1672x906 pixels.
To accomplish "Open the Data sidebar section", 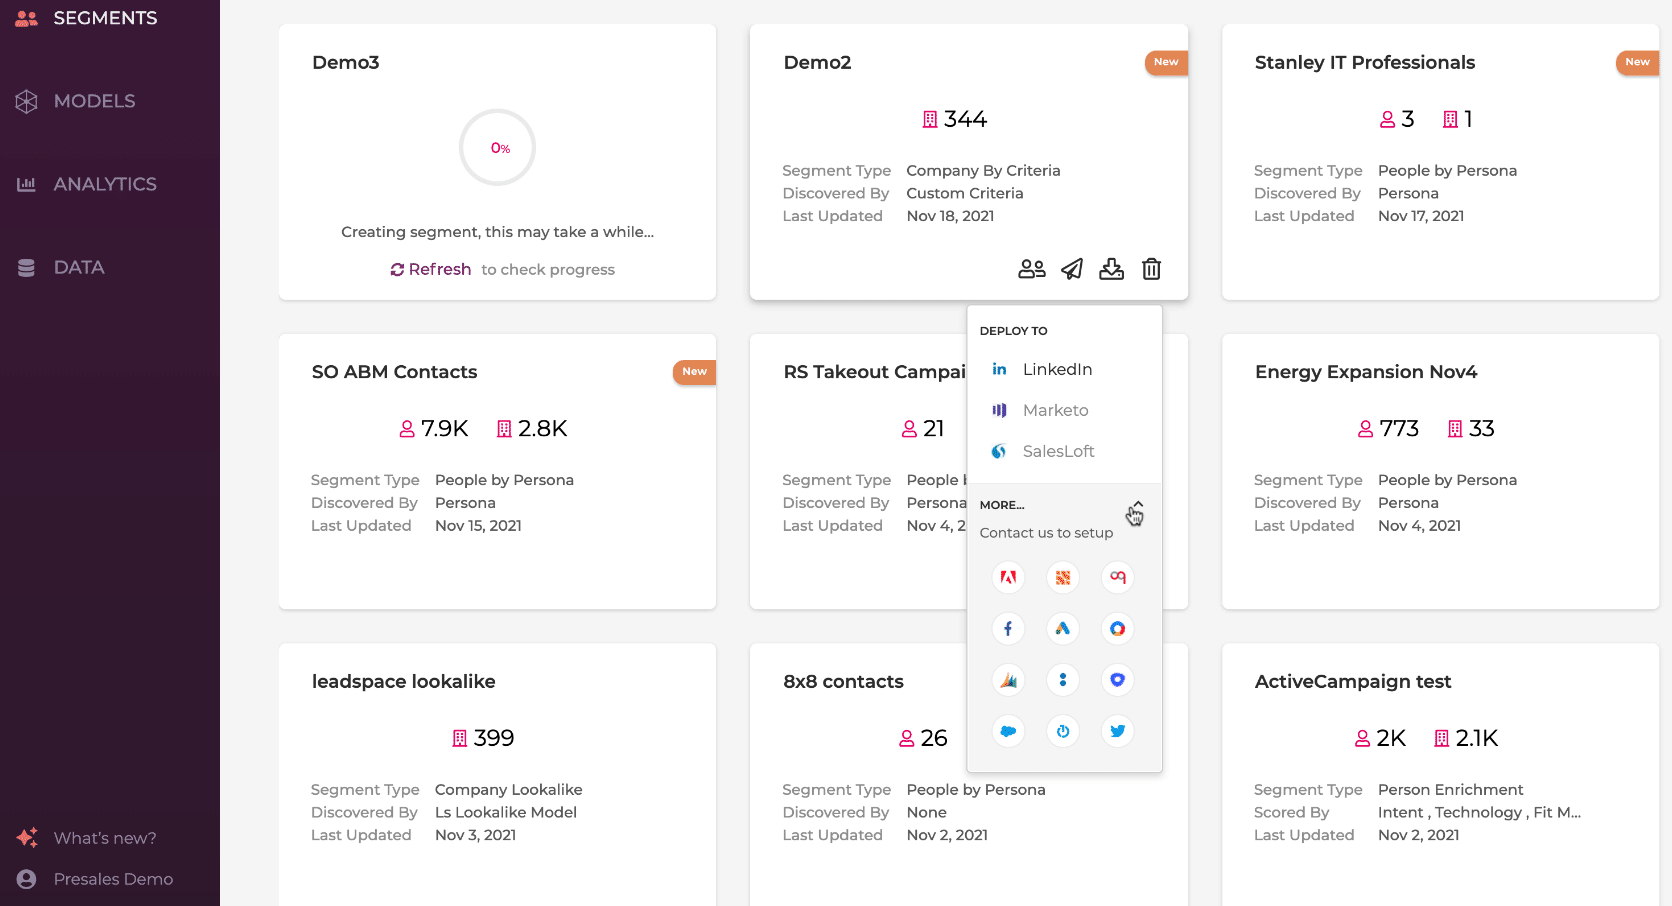I will point(78,267).
